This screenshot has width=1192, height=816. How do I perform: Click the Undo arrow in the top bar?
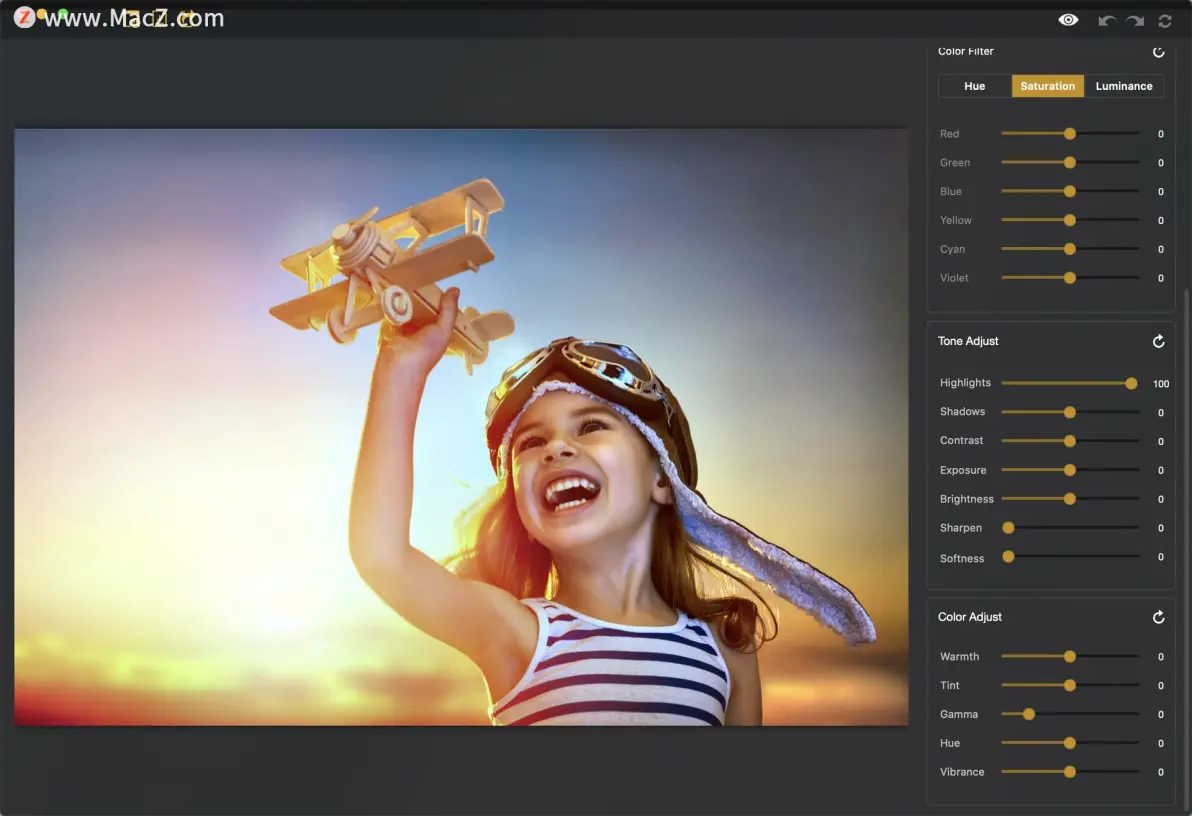coord(1106,21)
